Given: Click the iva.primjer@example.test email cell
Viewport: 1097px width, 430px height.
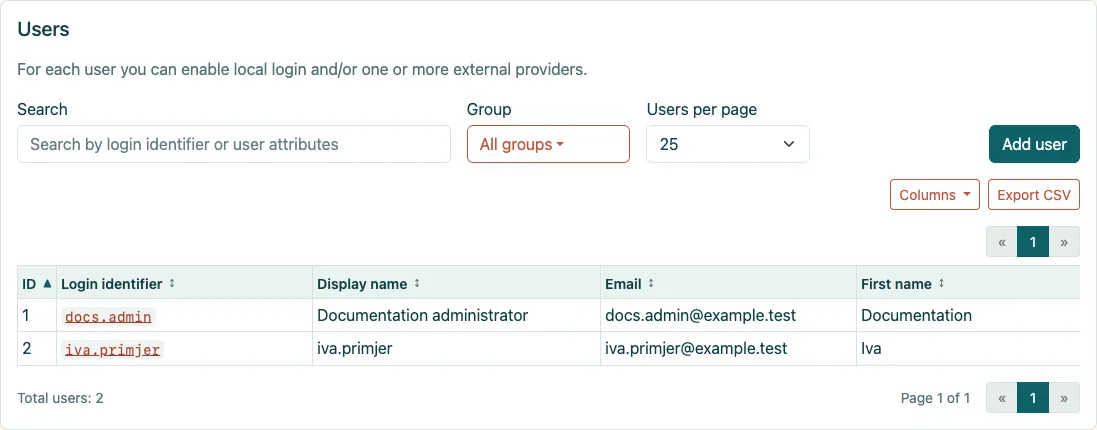Looking at the screenshot, I should point(728,348).
